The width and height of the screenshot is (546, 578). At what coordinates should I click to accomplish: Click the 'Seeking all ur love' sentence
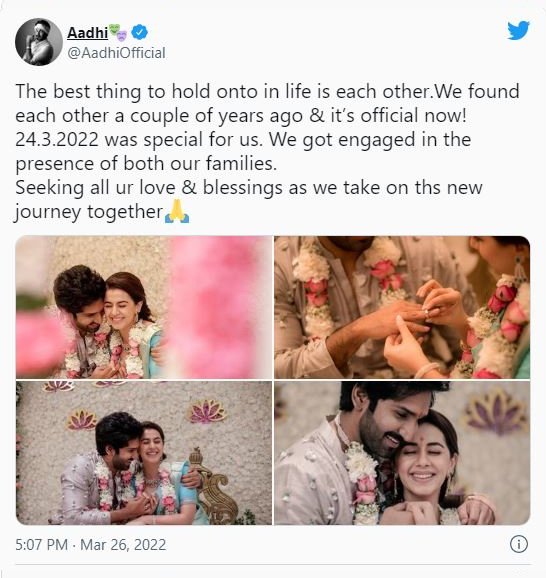click(x=249, y=188)
